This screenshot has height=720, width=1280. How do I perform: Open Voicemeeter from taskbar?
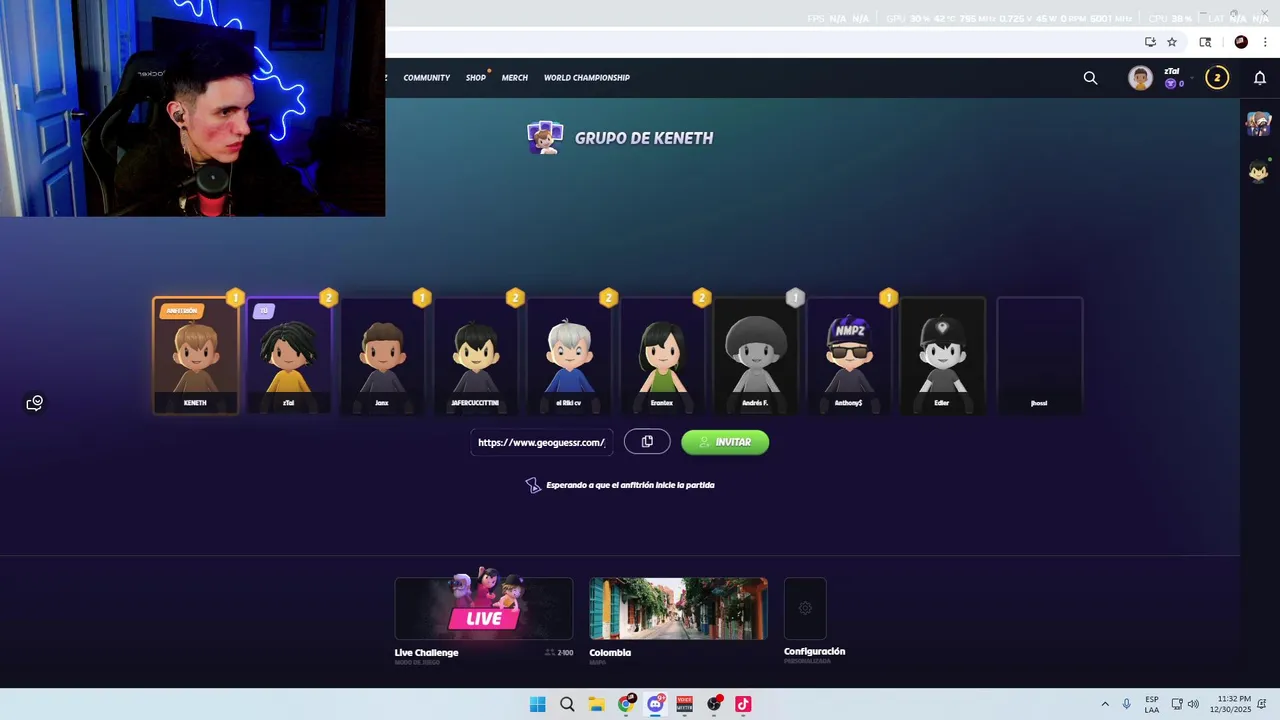pyautogui.click(x=684, y=704)
